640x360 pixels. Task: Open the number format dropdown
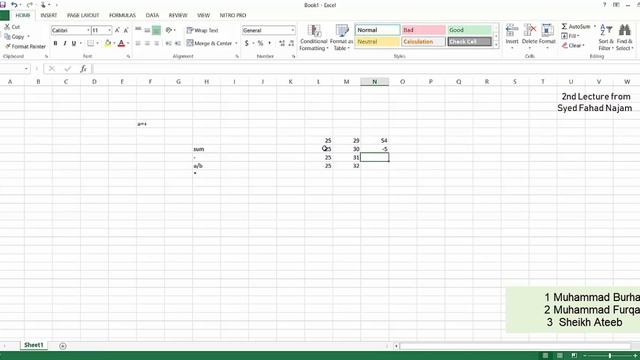point(292,30)
